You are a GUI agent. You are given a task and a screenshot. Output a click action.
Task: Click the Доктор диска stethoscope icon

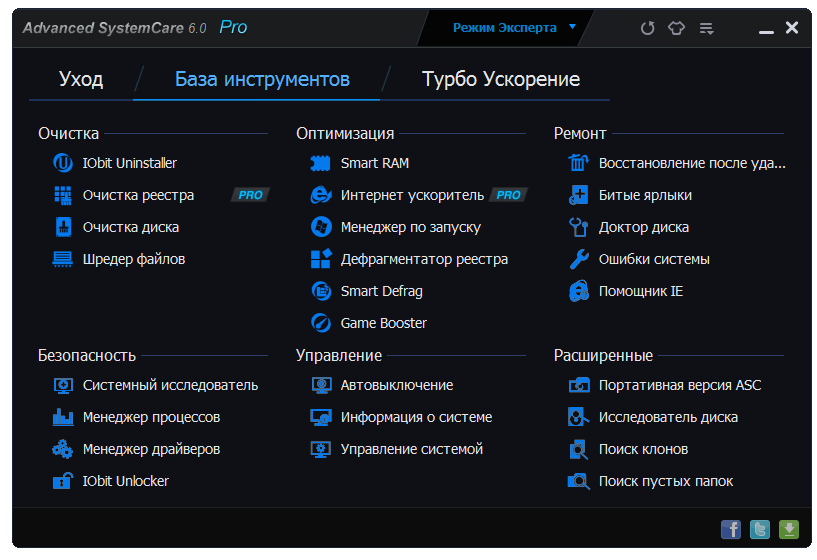click(x=578, y=227)
